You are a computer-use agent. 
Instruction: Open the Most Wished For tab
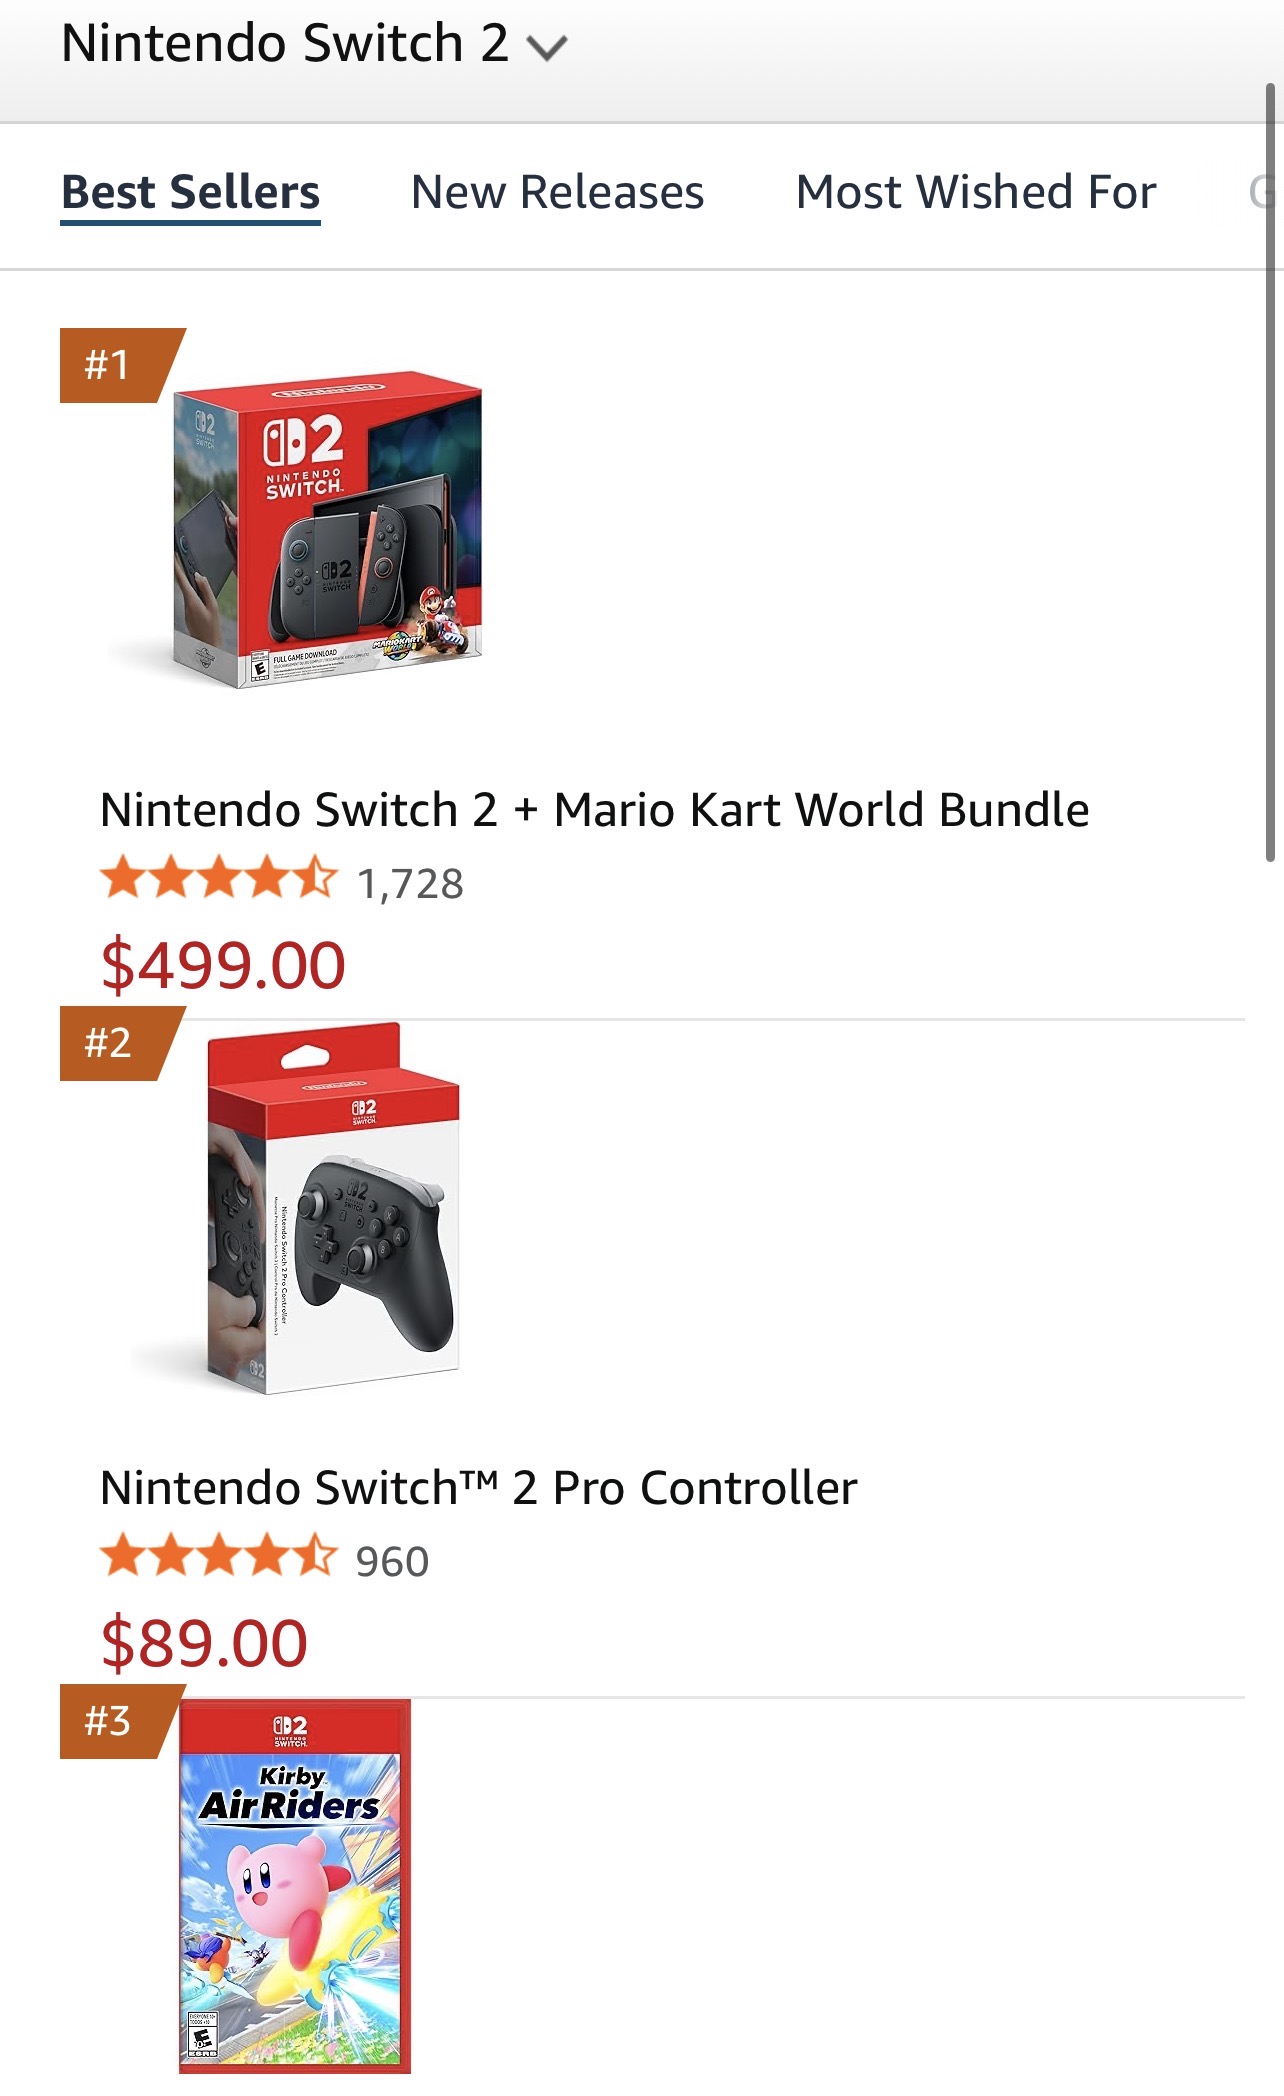tap(975, 192)
